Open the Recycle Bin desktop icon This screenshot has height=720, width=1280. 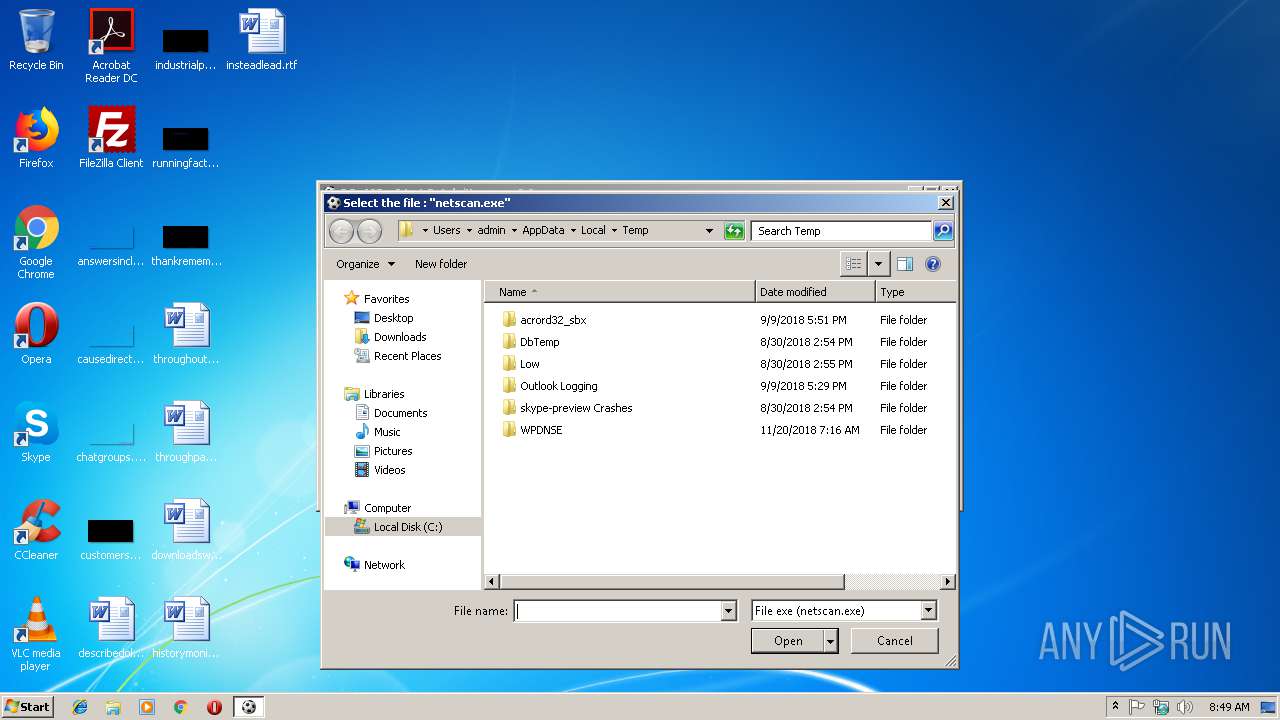point(36,40)
